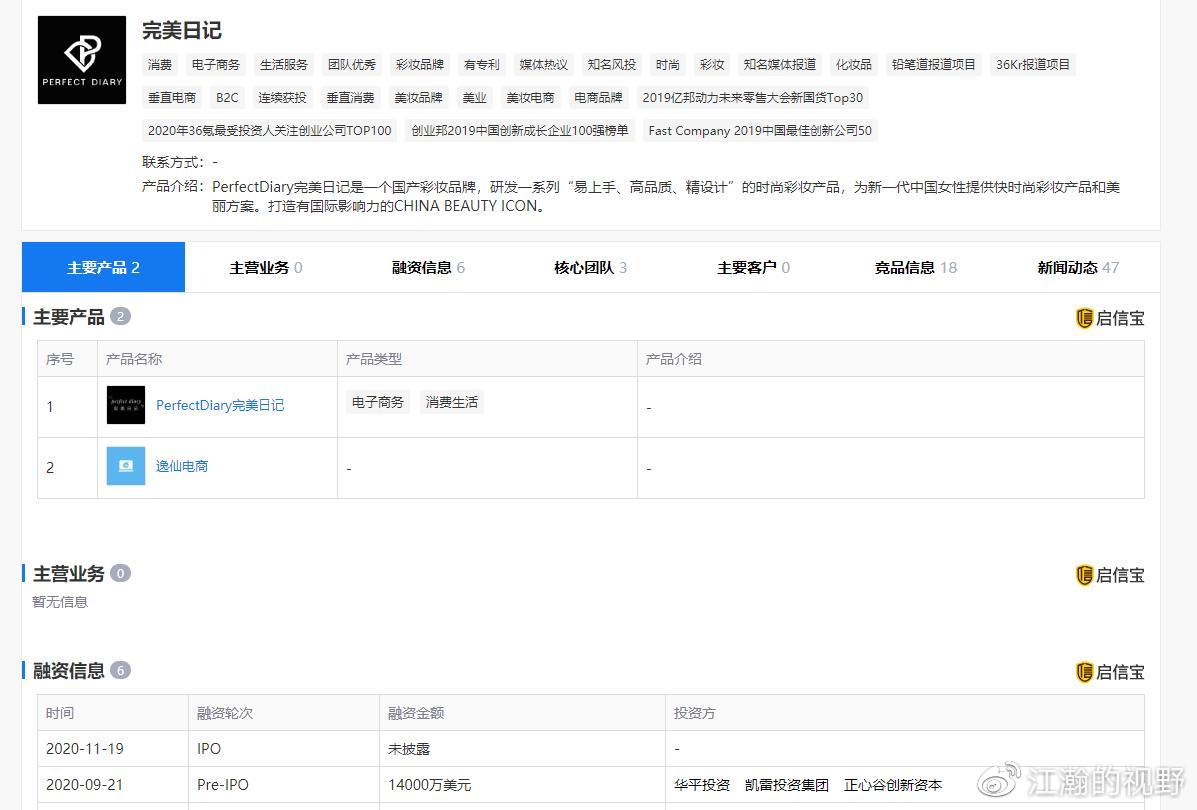Click 启信宝 logo beside 融资信息 heading
The height and width of the screenshot is (810, 1197).
pos(1109,672)
